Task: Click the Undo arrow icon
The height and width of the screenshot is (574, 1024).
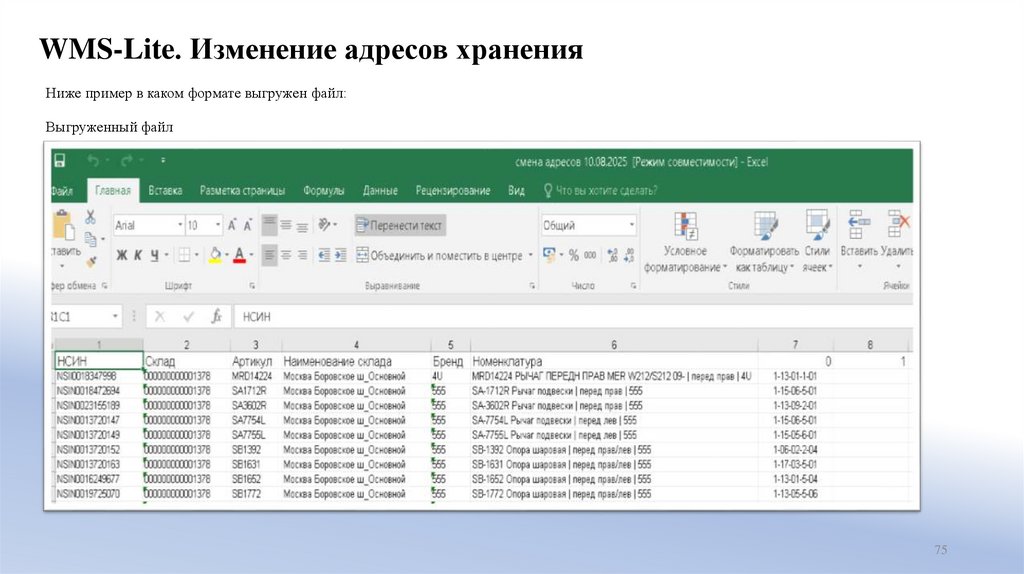Action: point(93,161)
